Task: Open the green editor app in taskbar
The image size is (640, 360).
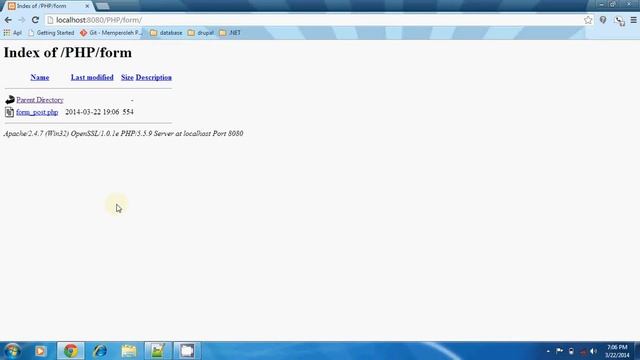Action: pyautogui.click(x=158, y=351)
